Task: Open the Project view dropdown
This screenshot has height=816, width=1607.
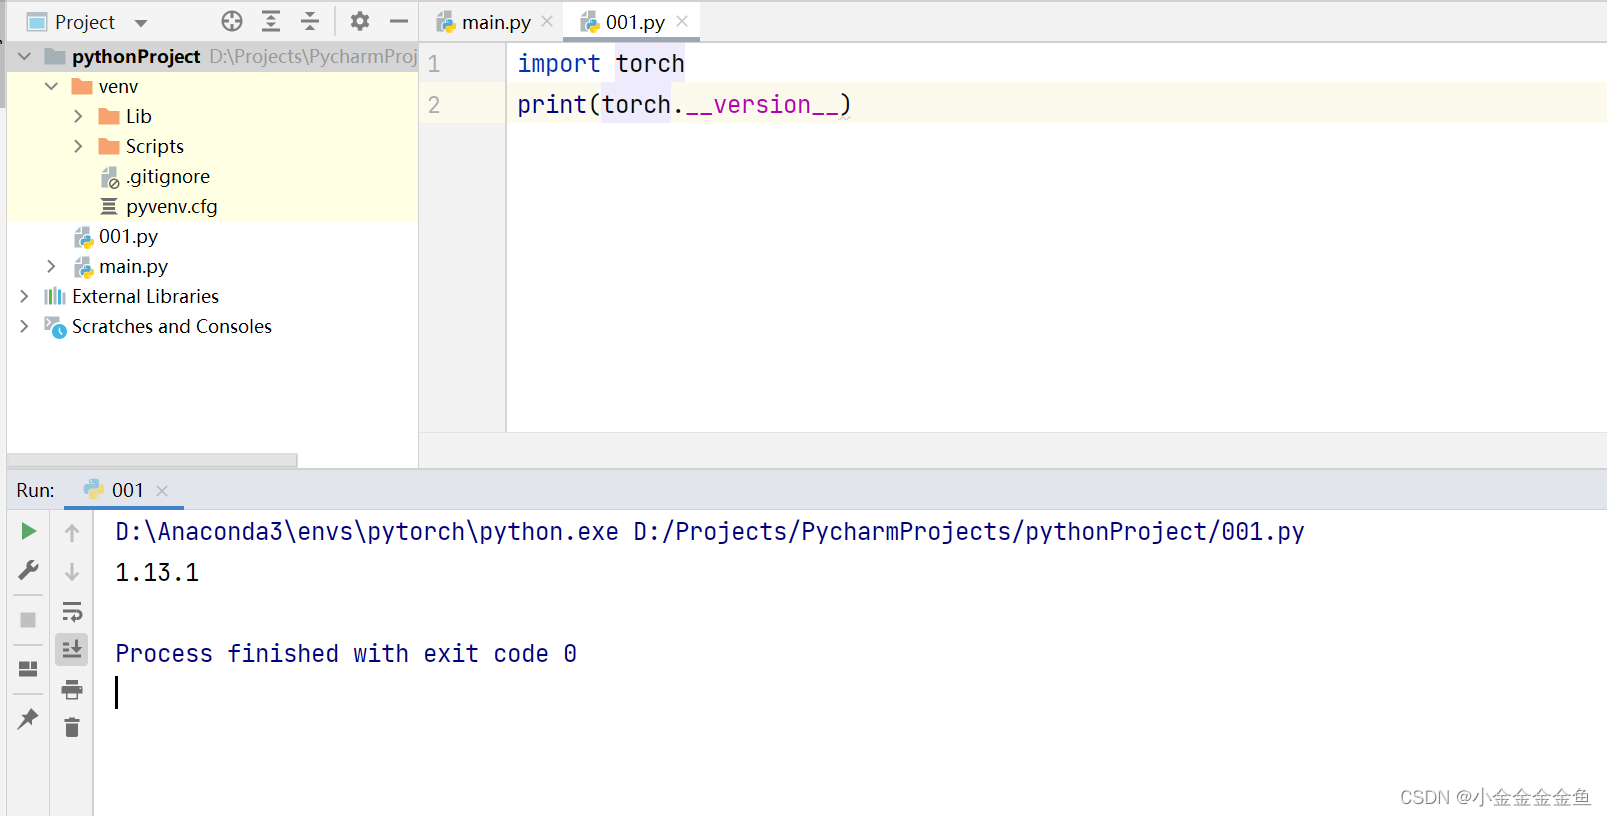Action: 141,22
